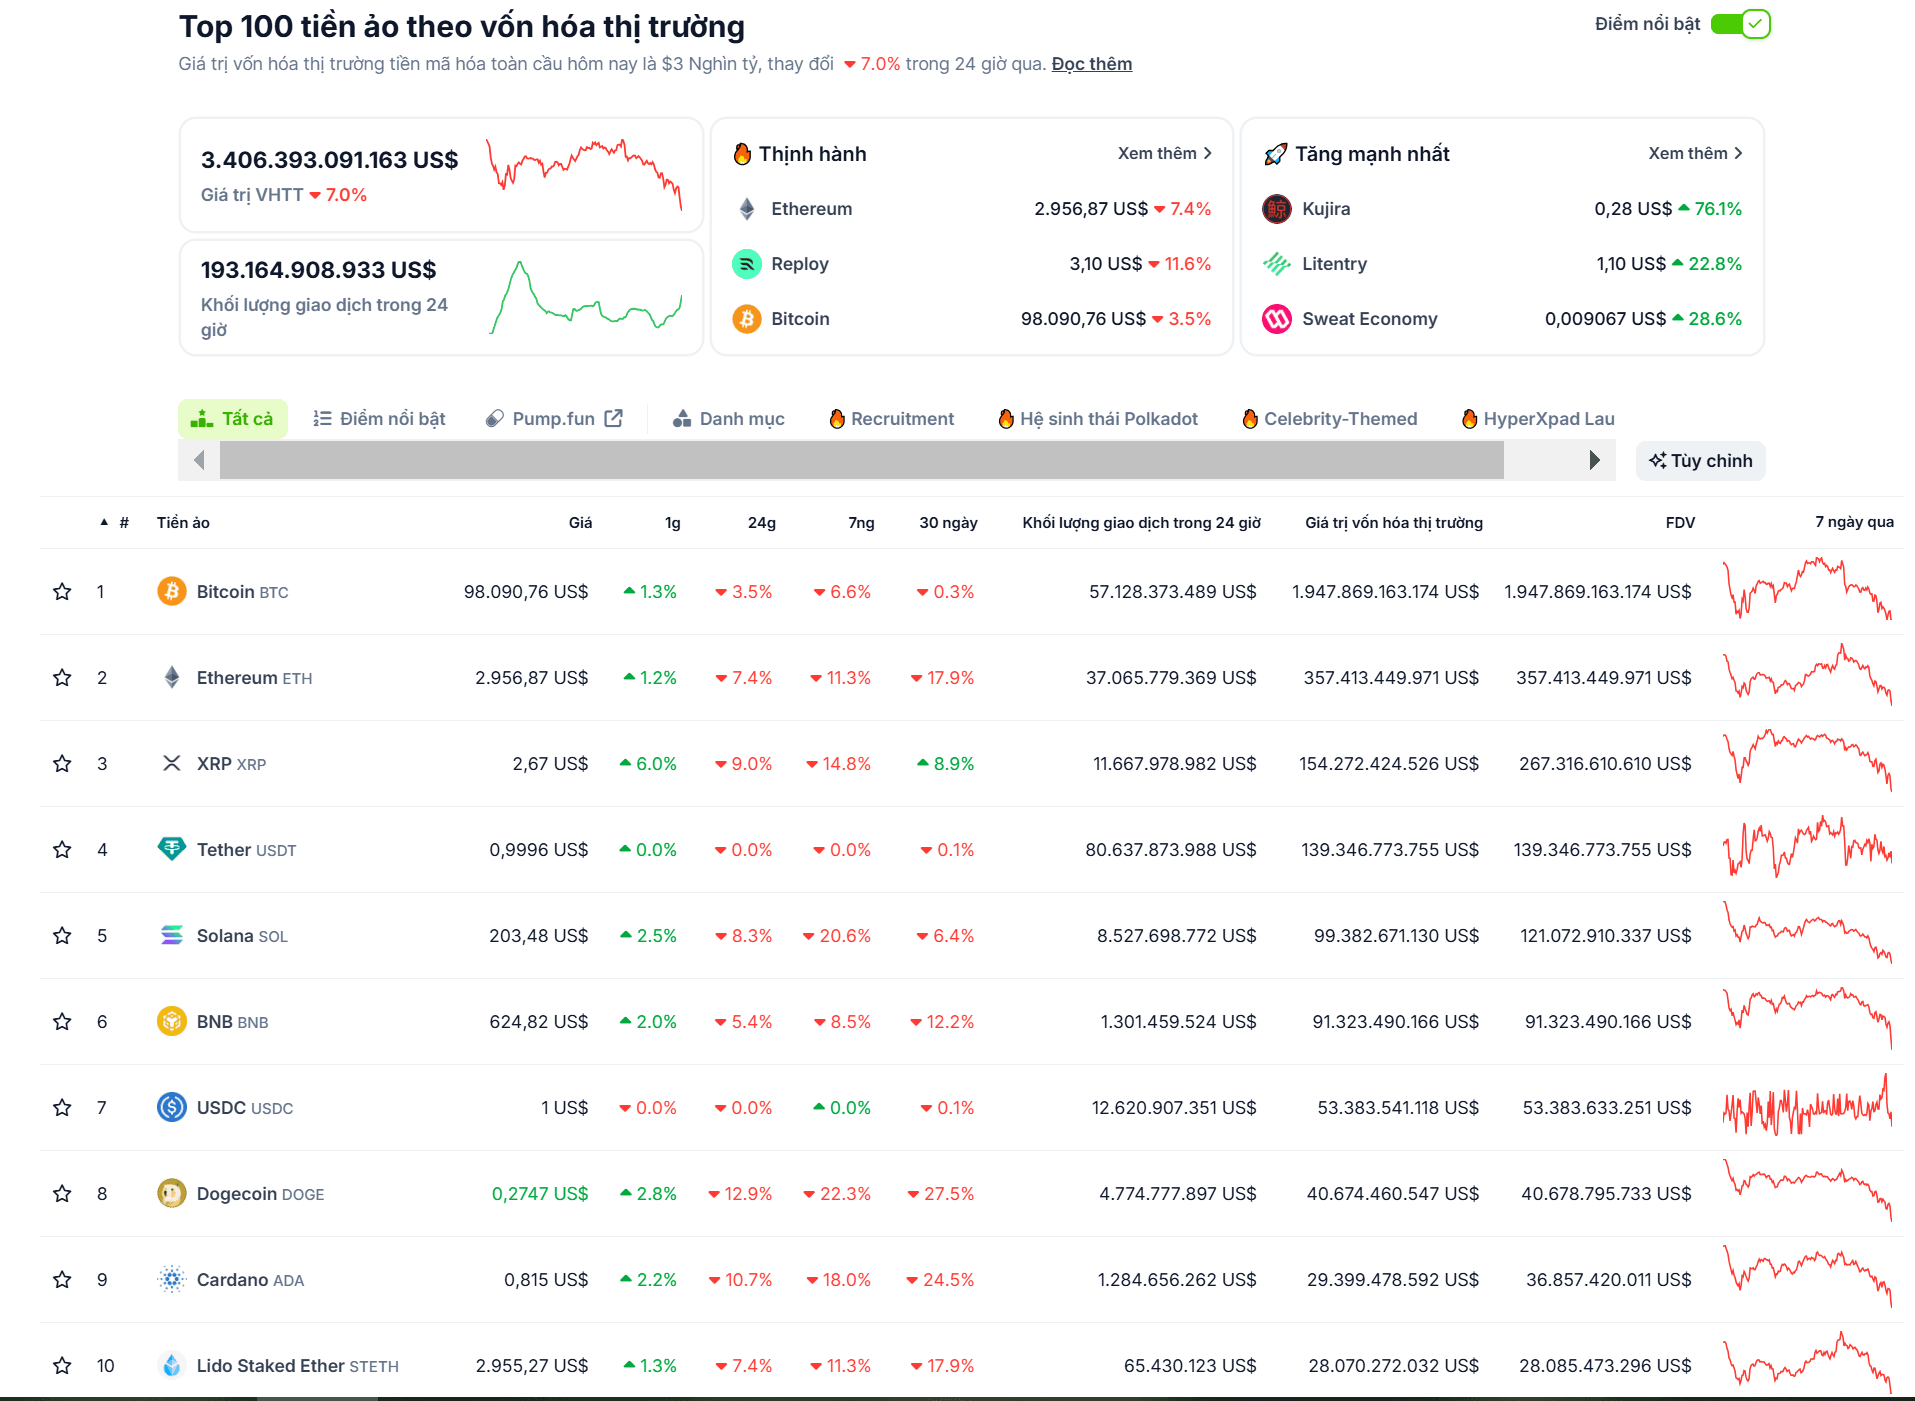Viewport: 1915px width, 1401px height.
Task: Sort by 7ng column header
Action: (x=861, y=522)
